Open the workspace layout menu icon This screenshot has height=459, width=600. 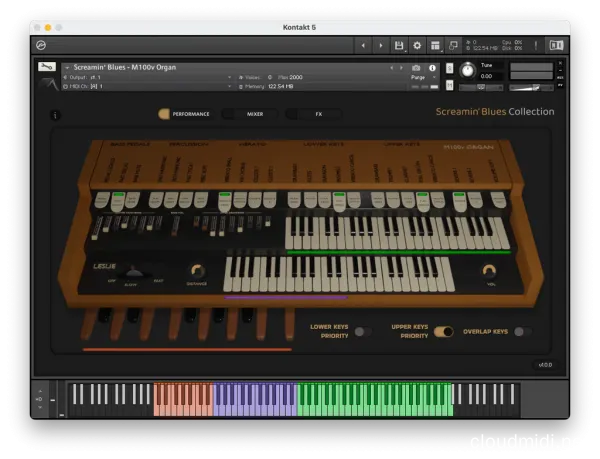435,46
